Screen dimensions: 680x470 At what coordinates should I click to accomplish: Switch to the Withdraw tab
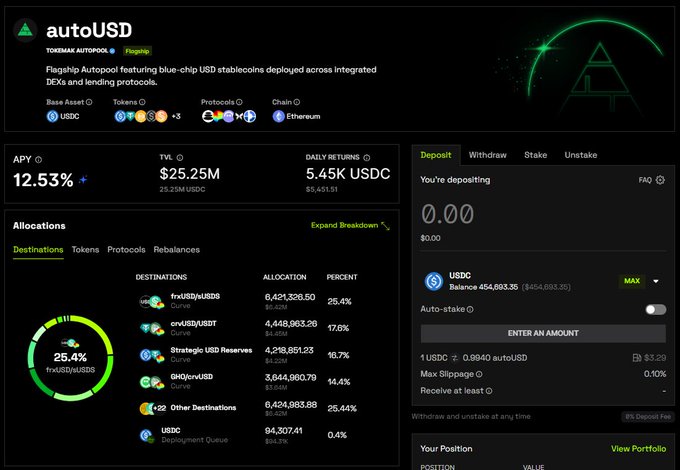coord(487,155)
